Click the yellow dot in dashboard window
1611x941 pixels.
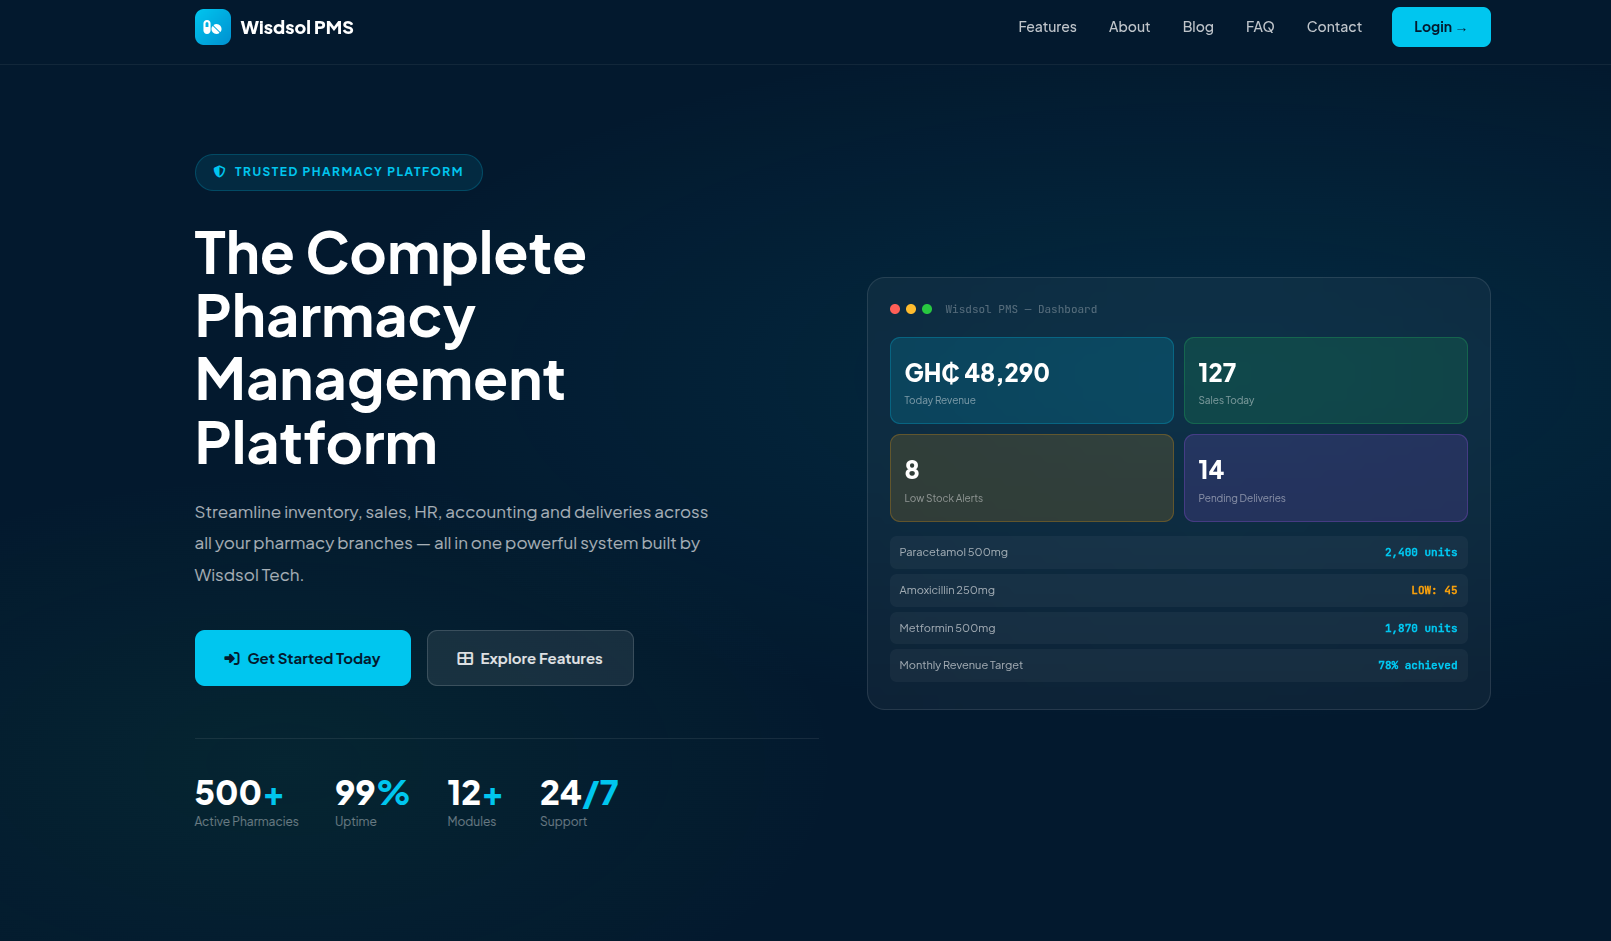(911, 309)
